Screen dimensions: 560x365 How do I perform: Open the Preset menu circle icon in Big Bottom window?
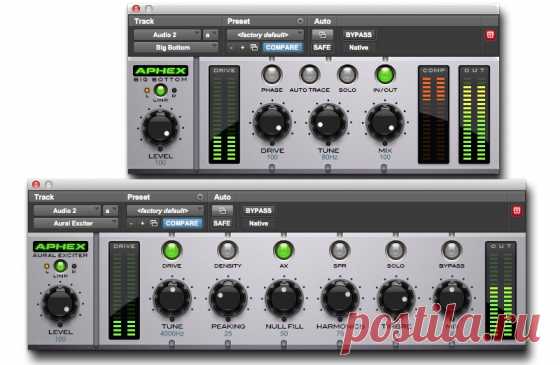[x=300, y=21]
